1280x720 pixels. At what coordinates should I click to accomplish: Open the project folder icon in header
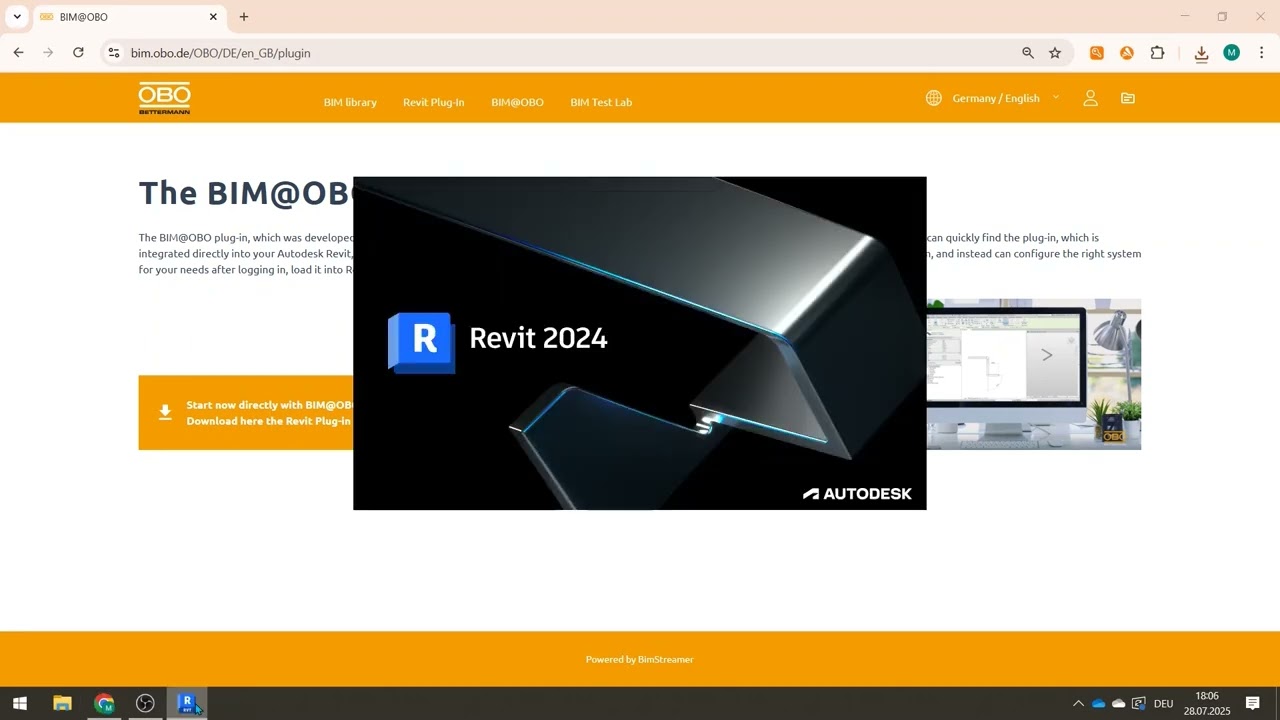[1128, 98]
